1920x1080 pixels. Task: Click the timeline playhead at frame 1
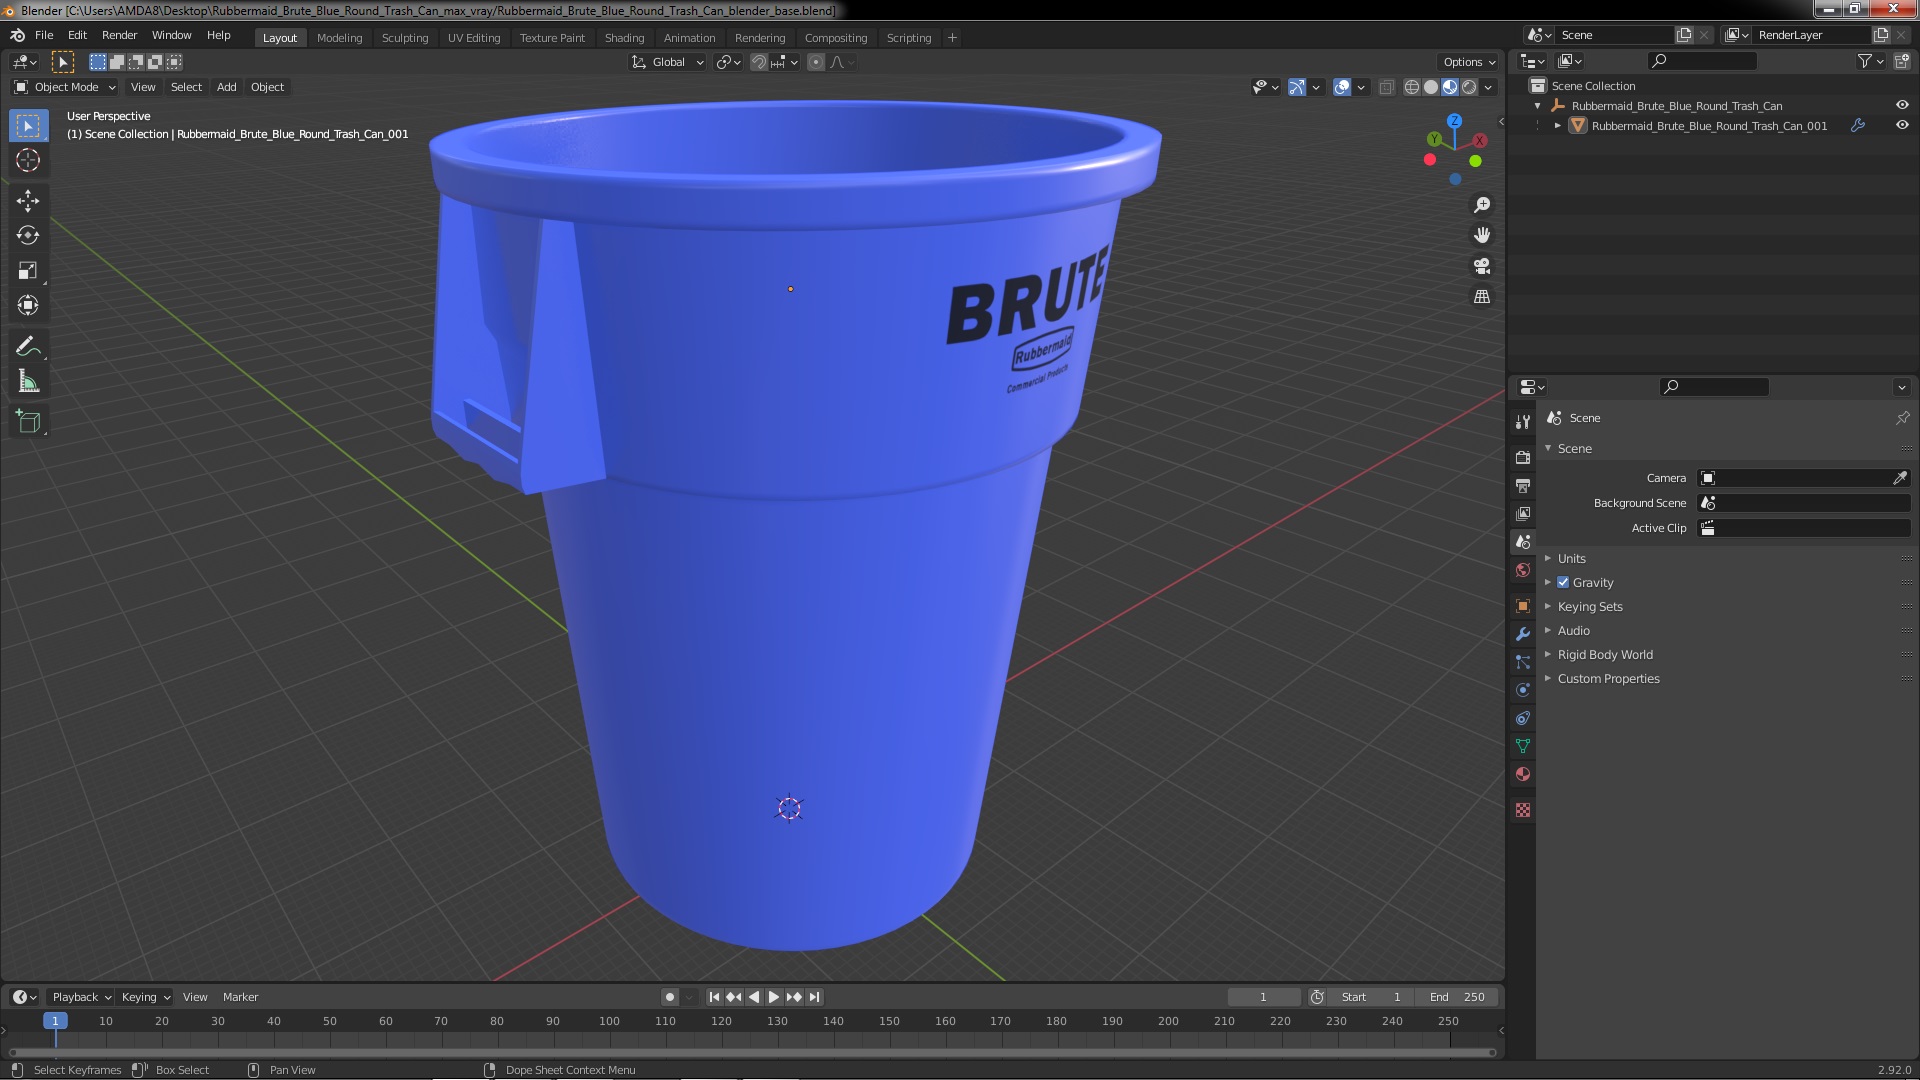tap(55, 1021)
